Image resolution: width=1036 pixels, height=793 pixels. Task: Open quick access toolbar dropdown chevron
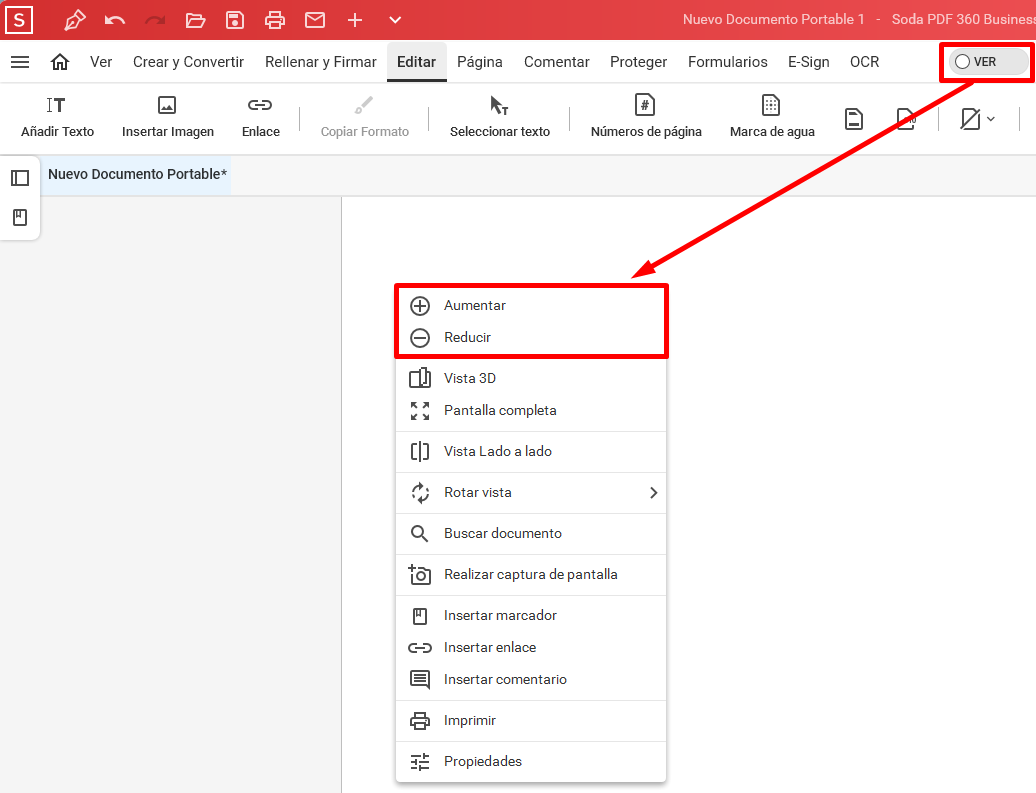click(395, 20)
